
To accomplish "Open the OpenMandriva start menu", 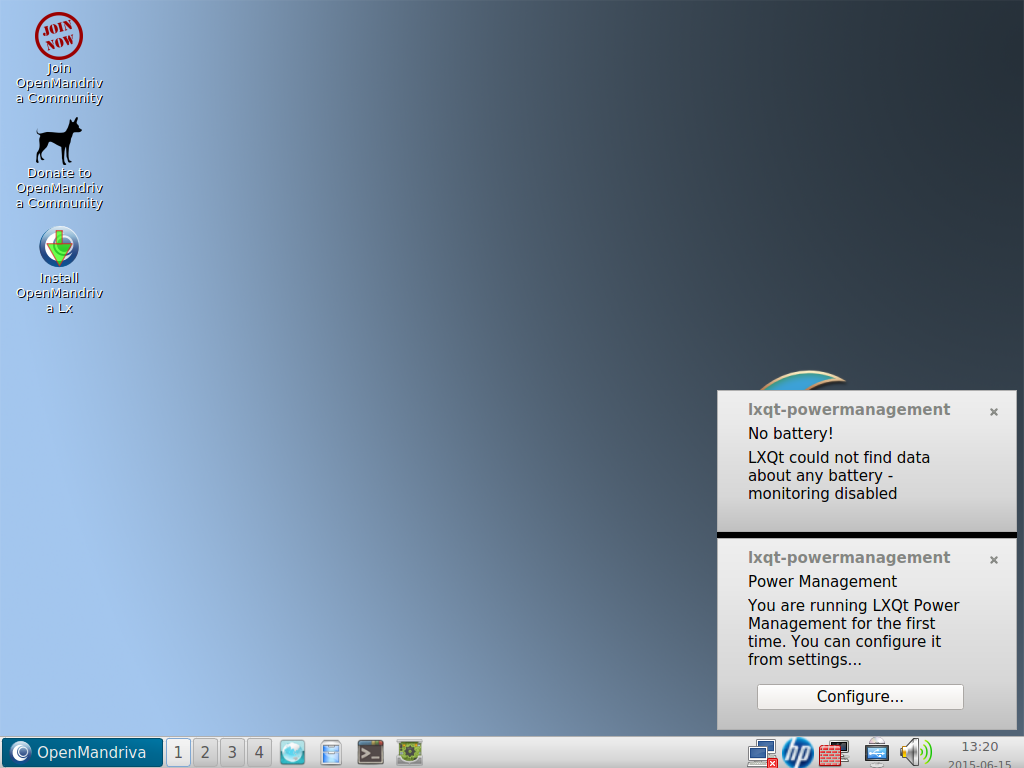I will (x=82, y=752).
